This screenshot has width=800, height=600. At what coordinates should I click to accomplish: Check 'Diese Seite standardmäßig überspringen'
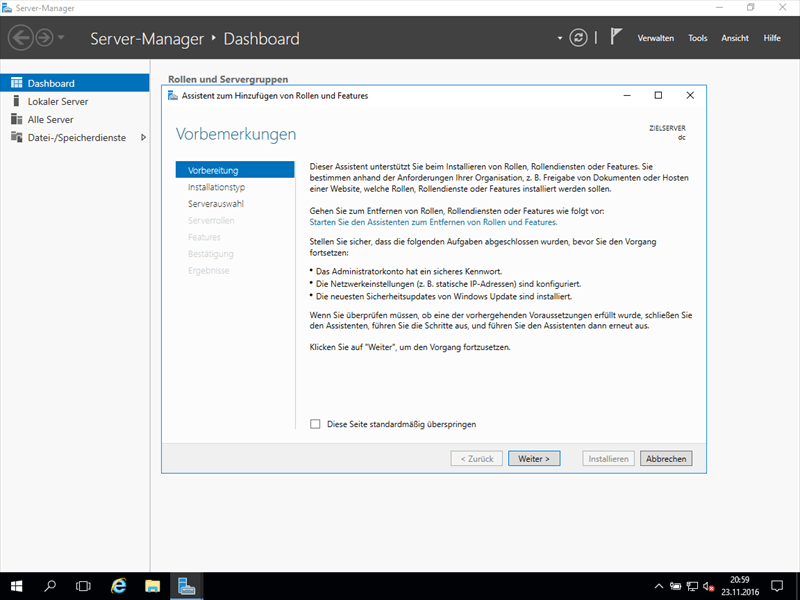[315, 424]
